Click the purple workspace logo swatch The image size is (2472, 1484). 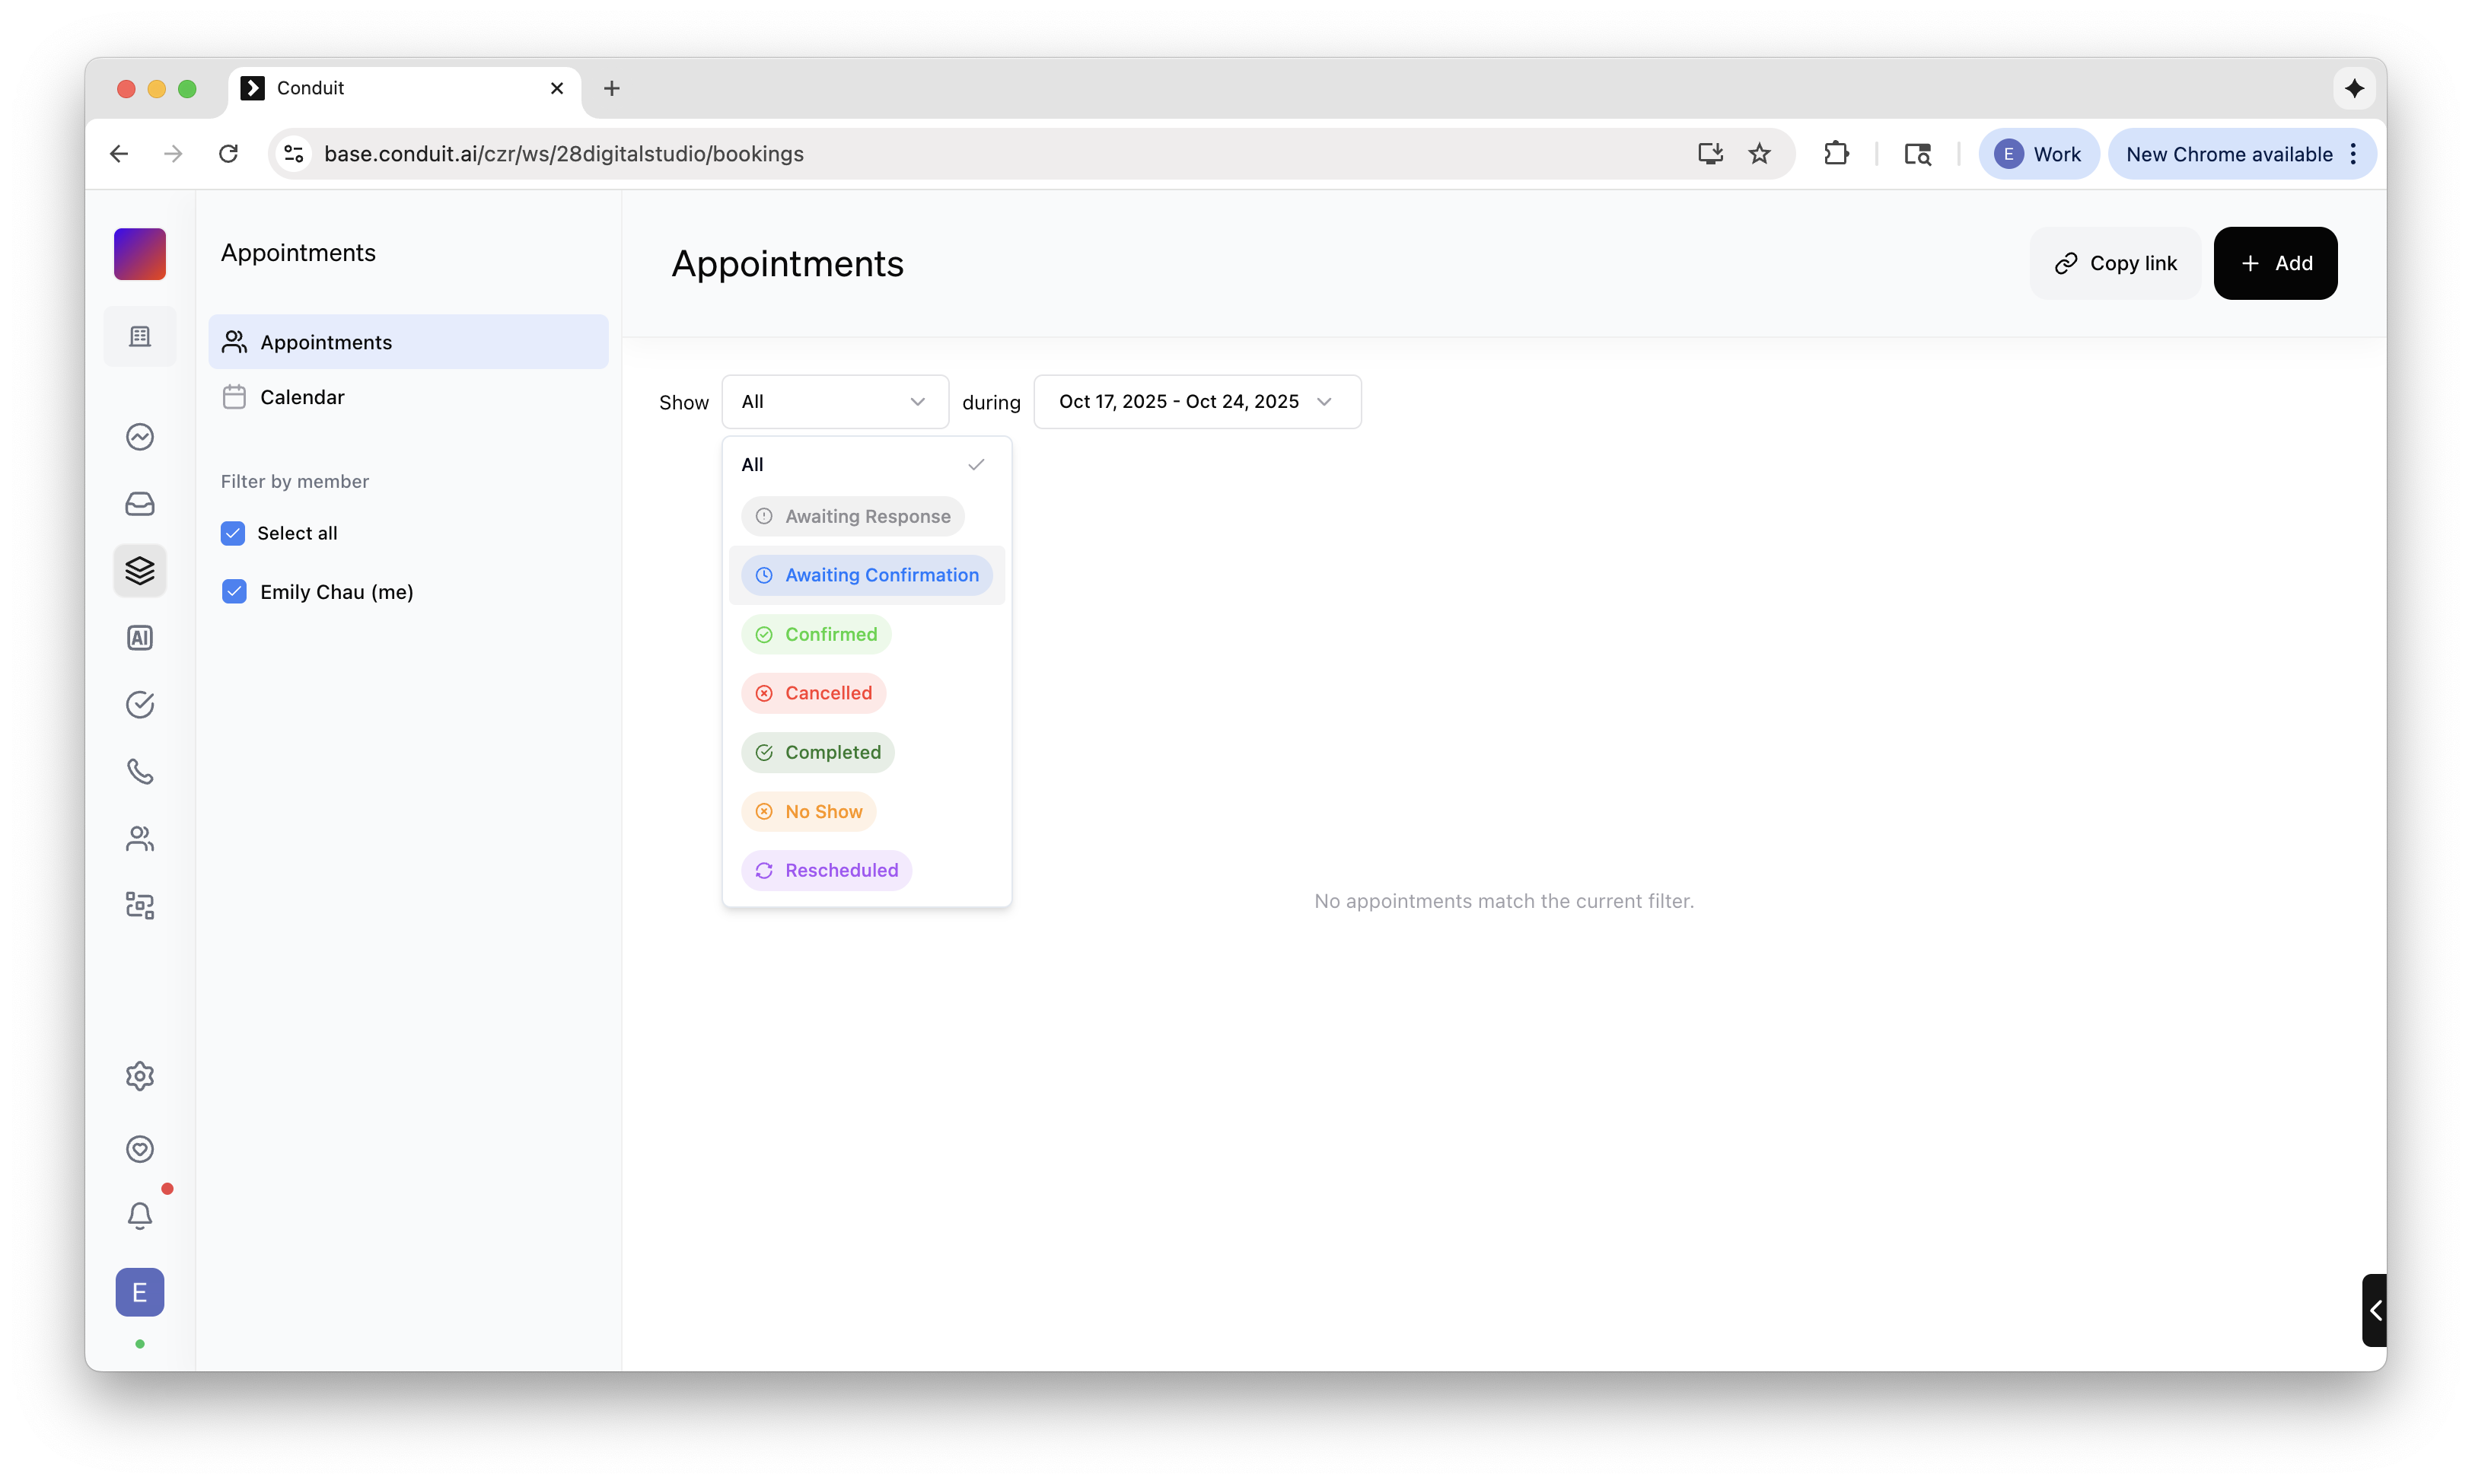[x=140, y=254]
